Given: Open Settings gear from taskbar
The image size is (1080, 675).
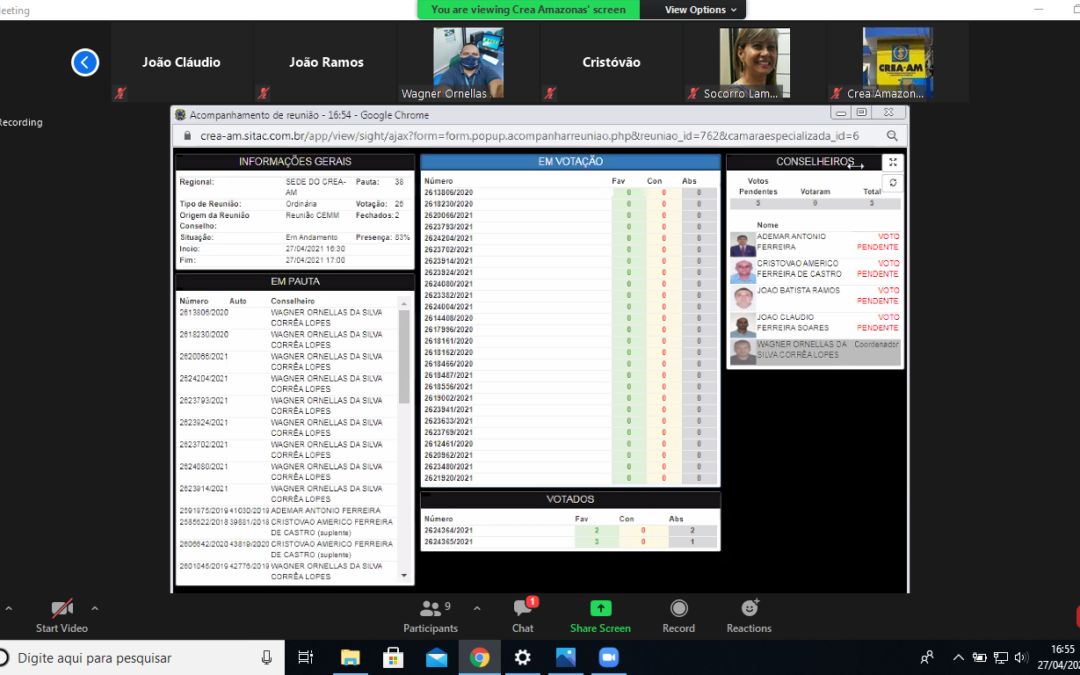Looking at the screenshot, I should point(523,658).
